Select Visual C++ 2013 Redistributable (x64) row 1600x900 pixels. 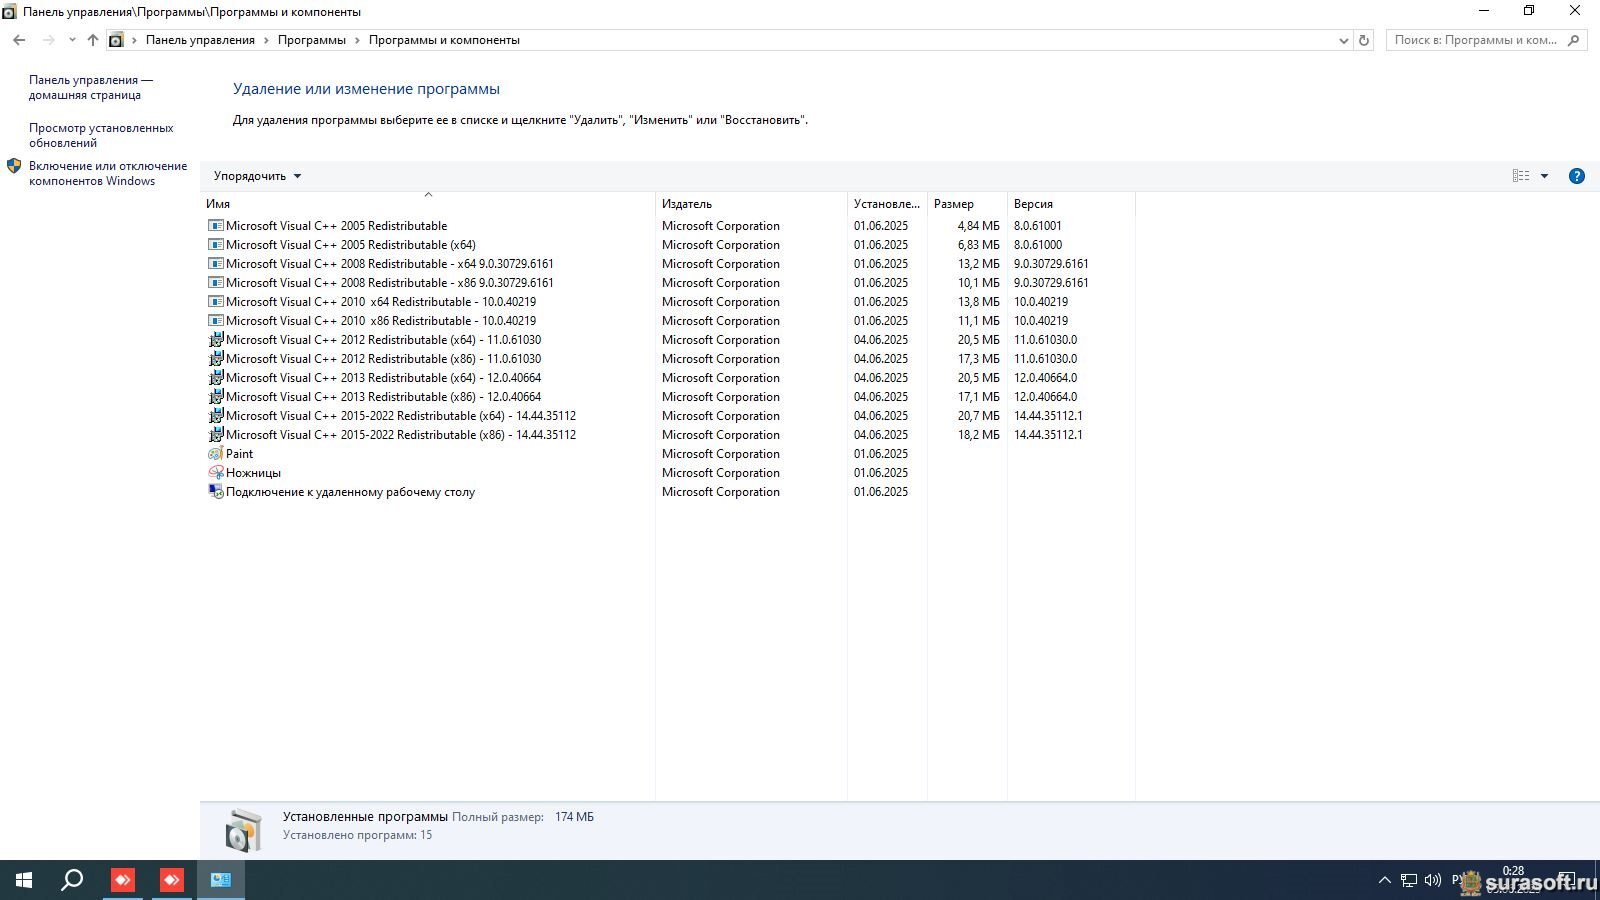668,378
